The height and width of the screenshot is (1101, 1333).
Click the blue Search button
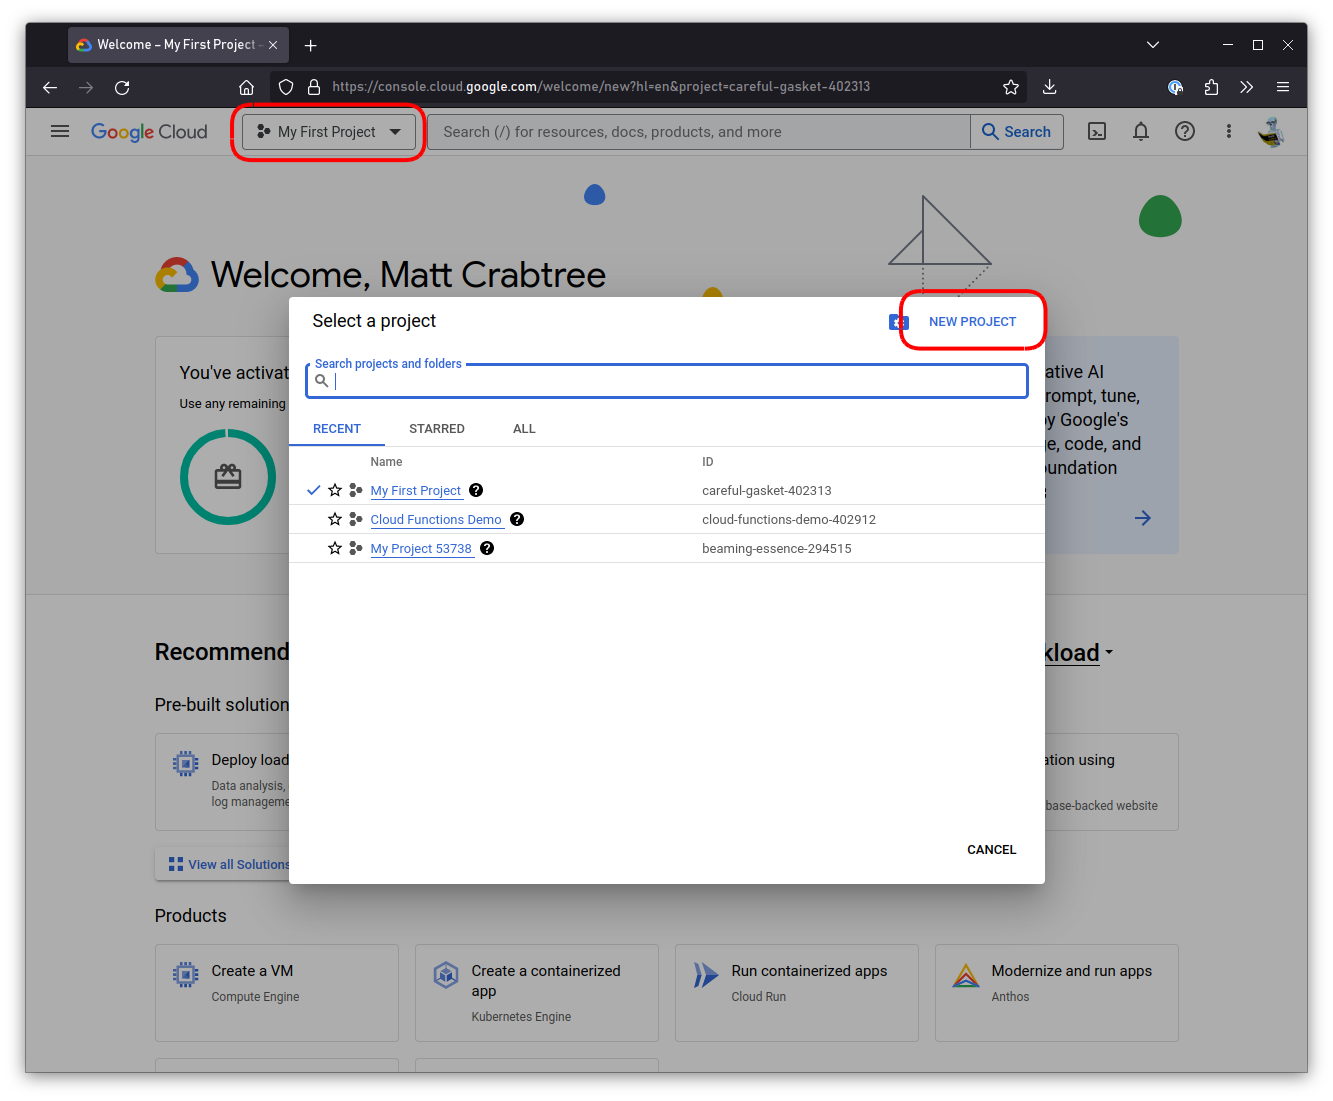pyautogui.click(x=1017, y=132)
